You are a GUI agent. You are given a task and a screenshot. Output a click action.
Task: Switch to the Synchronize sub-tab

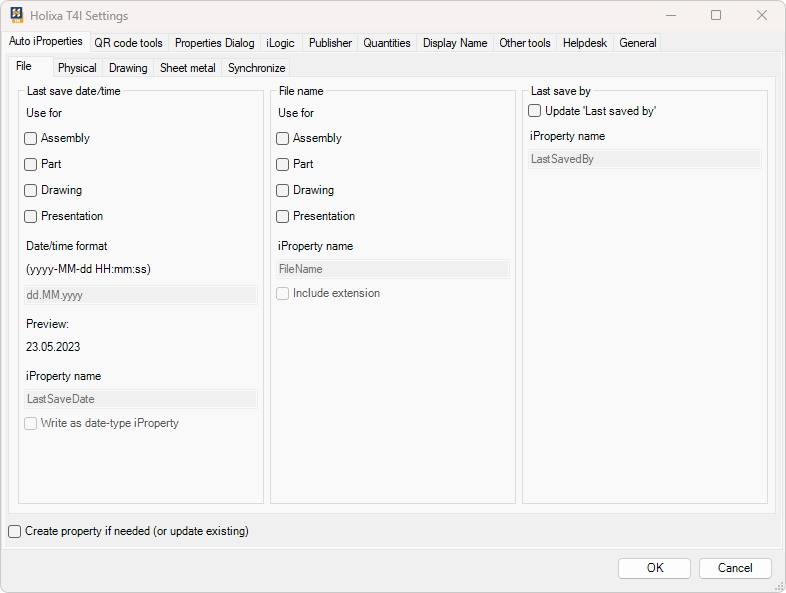click(256, 68)
